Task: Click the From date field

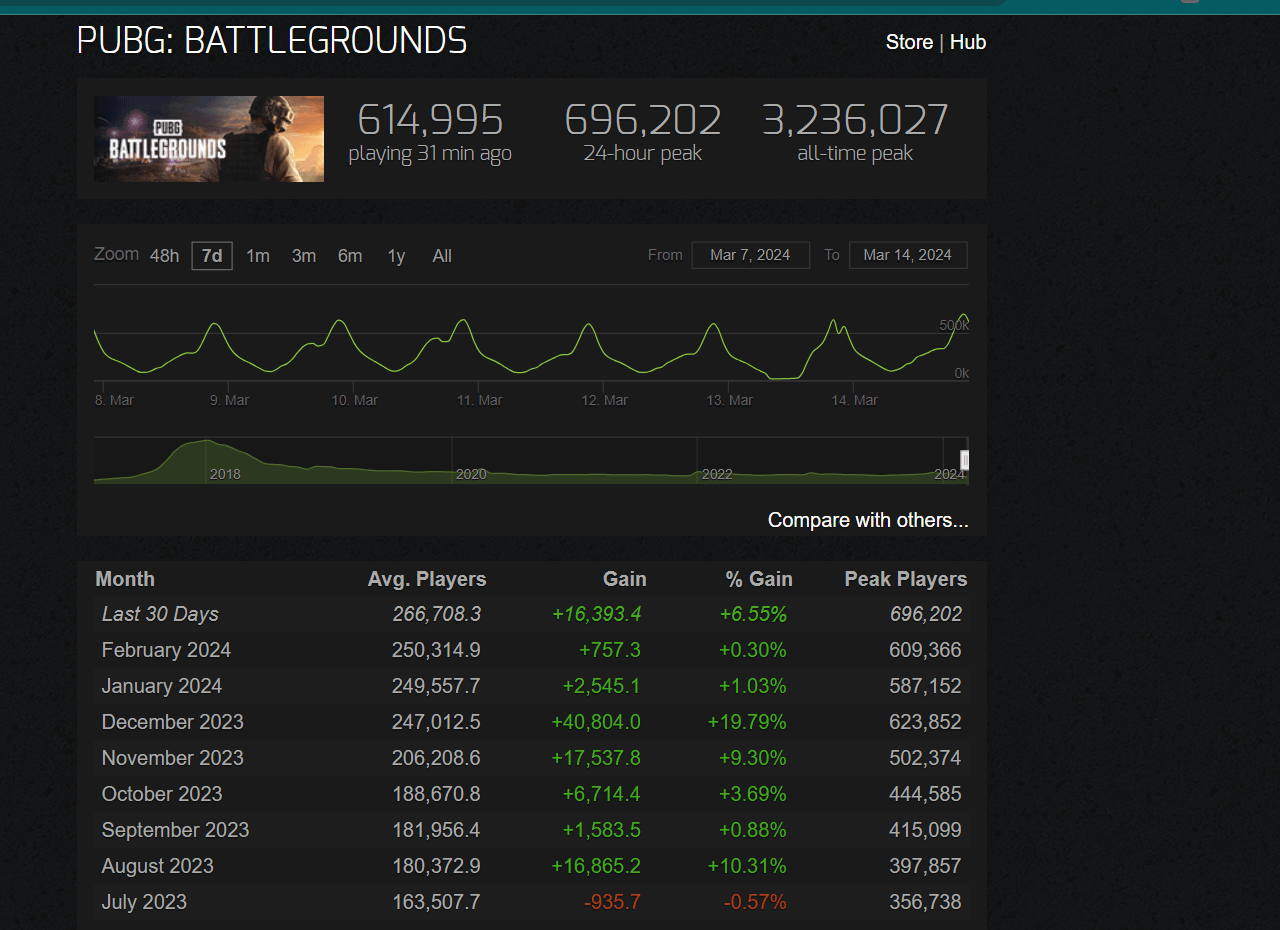Action: coord(750,255)
